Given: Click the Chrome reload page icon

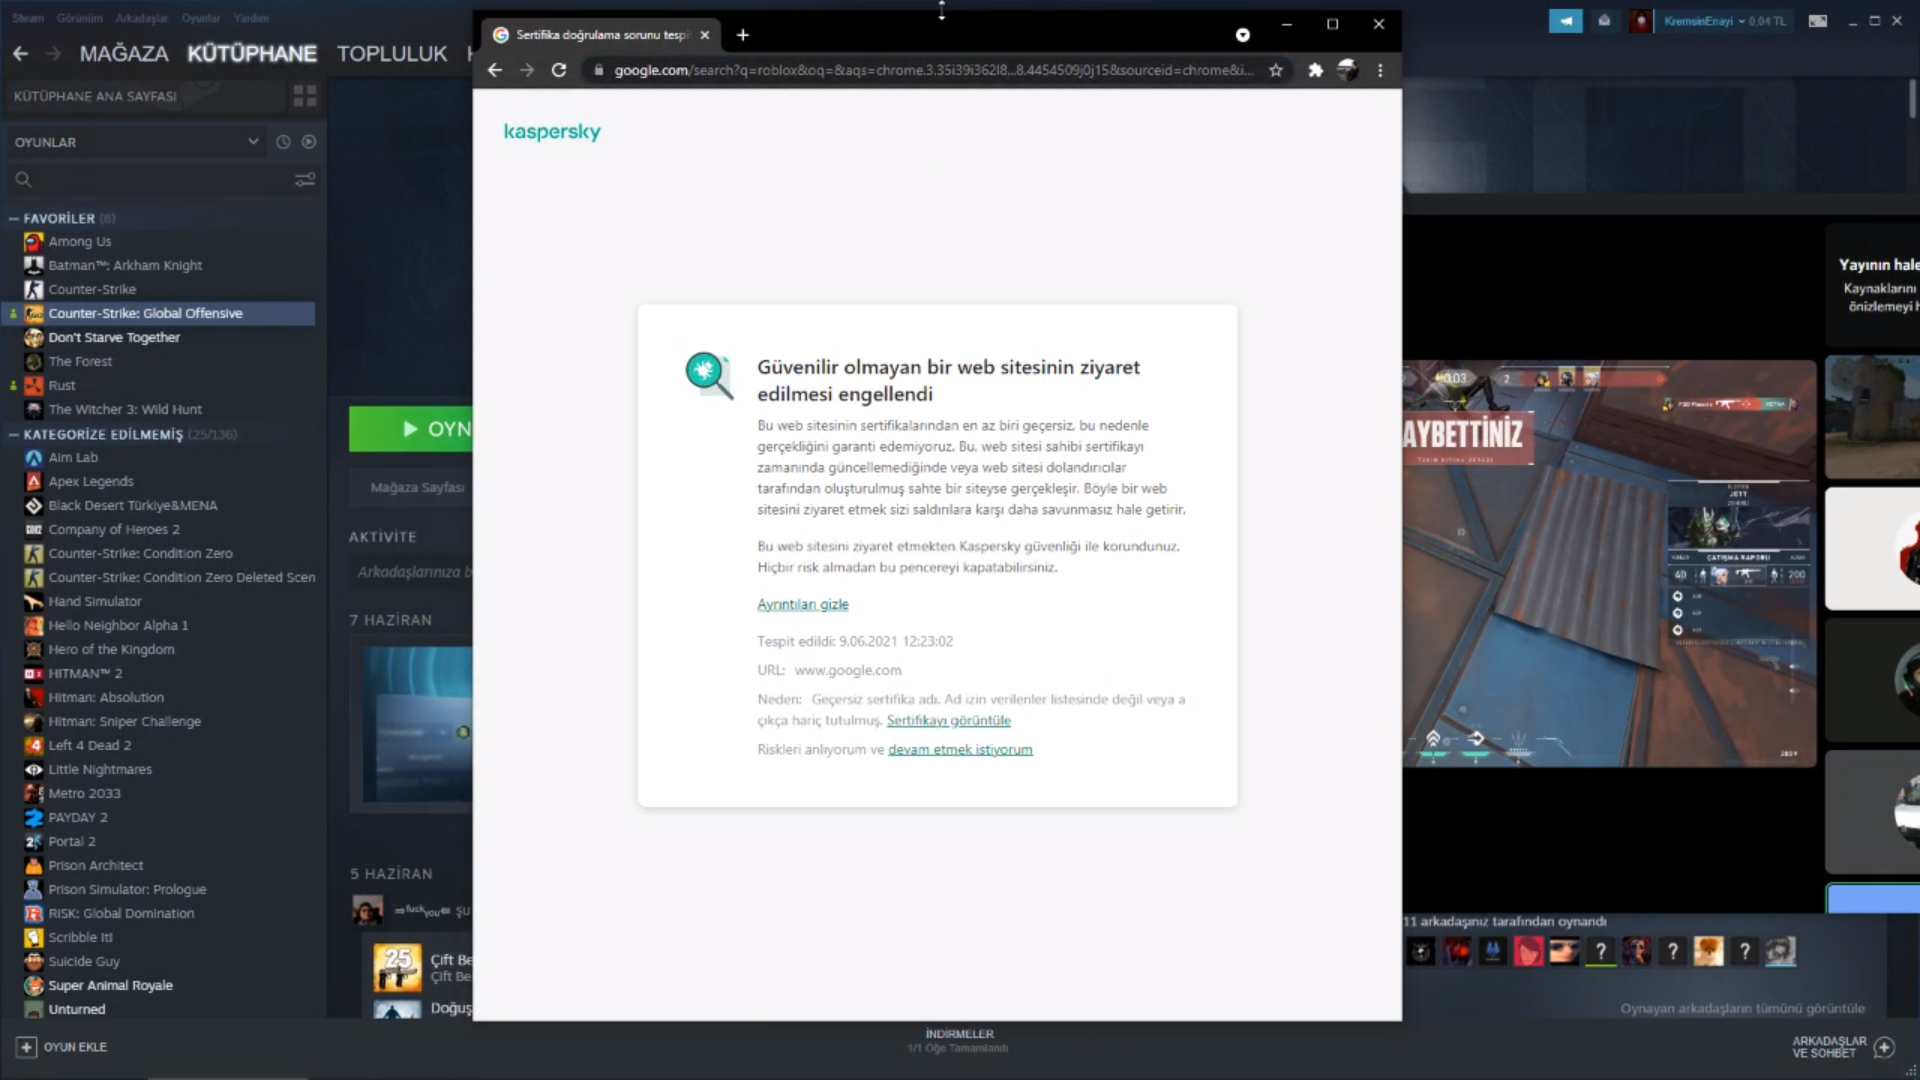Looking at the screenshot, I should pyautogui.click(x=559, y=70).
